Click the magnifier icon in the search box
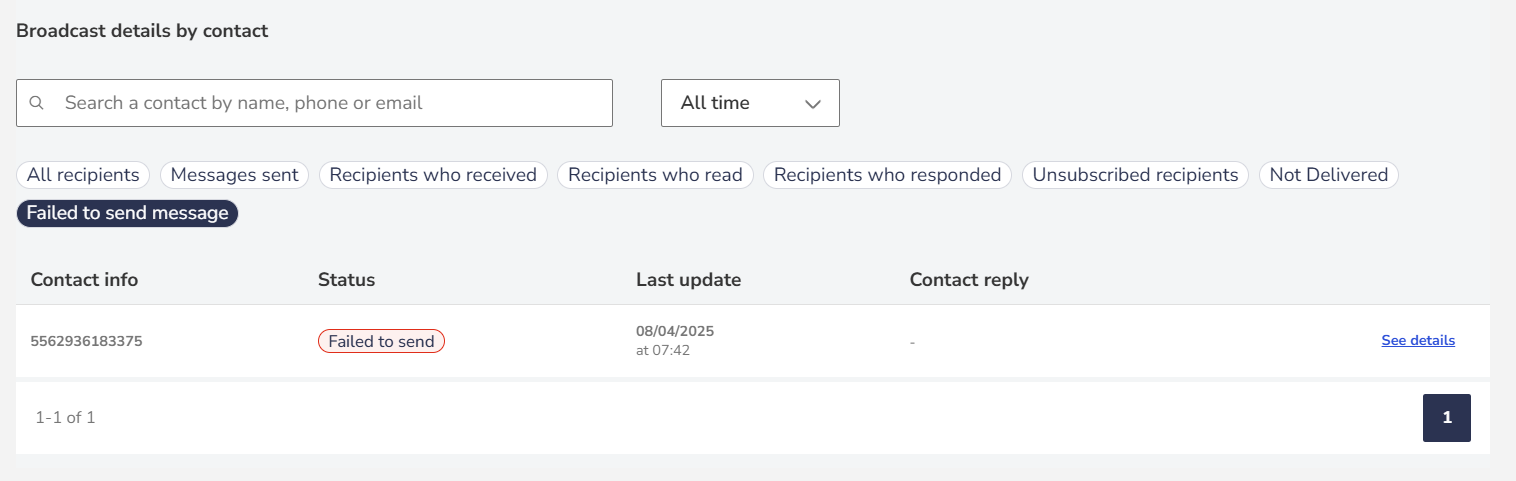This screenshot has width=1516, height=481. [37, 103]
